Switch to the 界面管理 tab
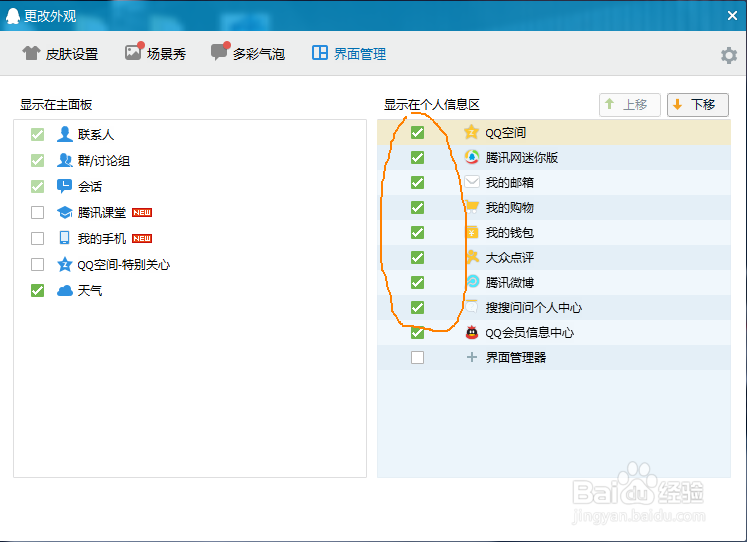The image size is (747, 542). [349, 53]
